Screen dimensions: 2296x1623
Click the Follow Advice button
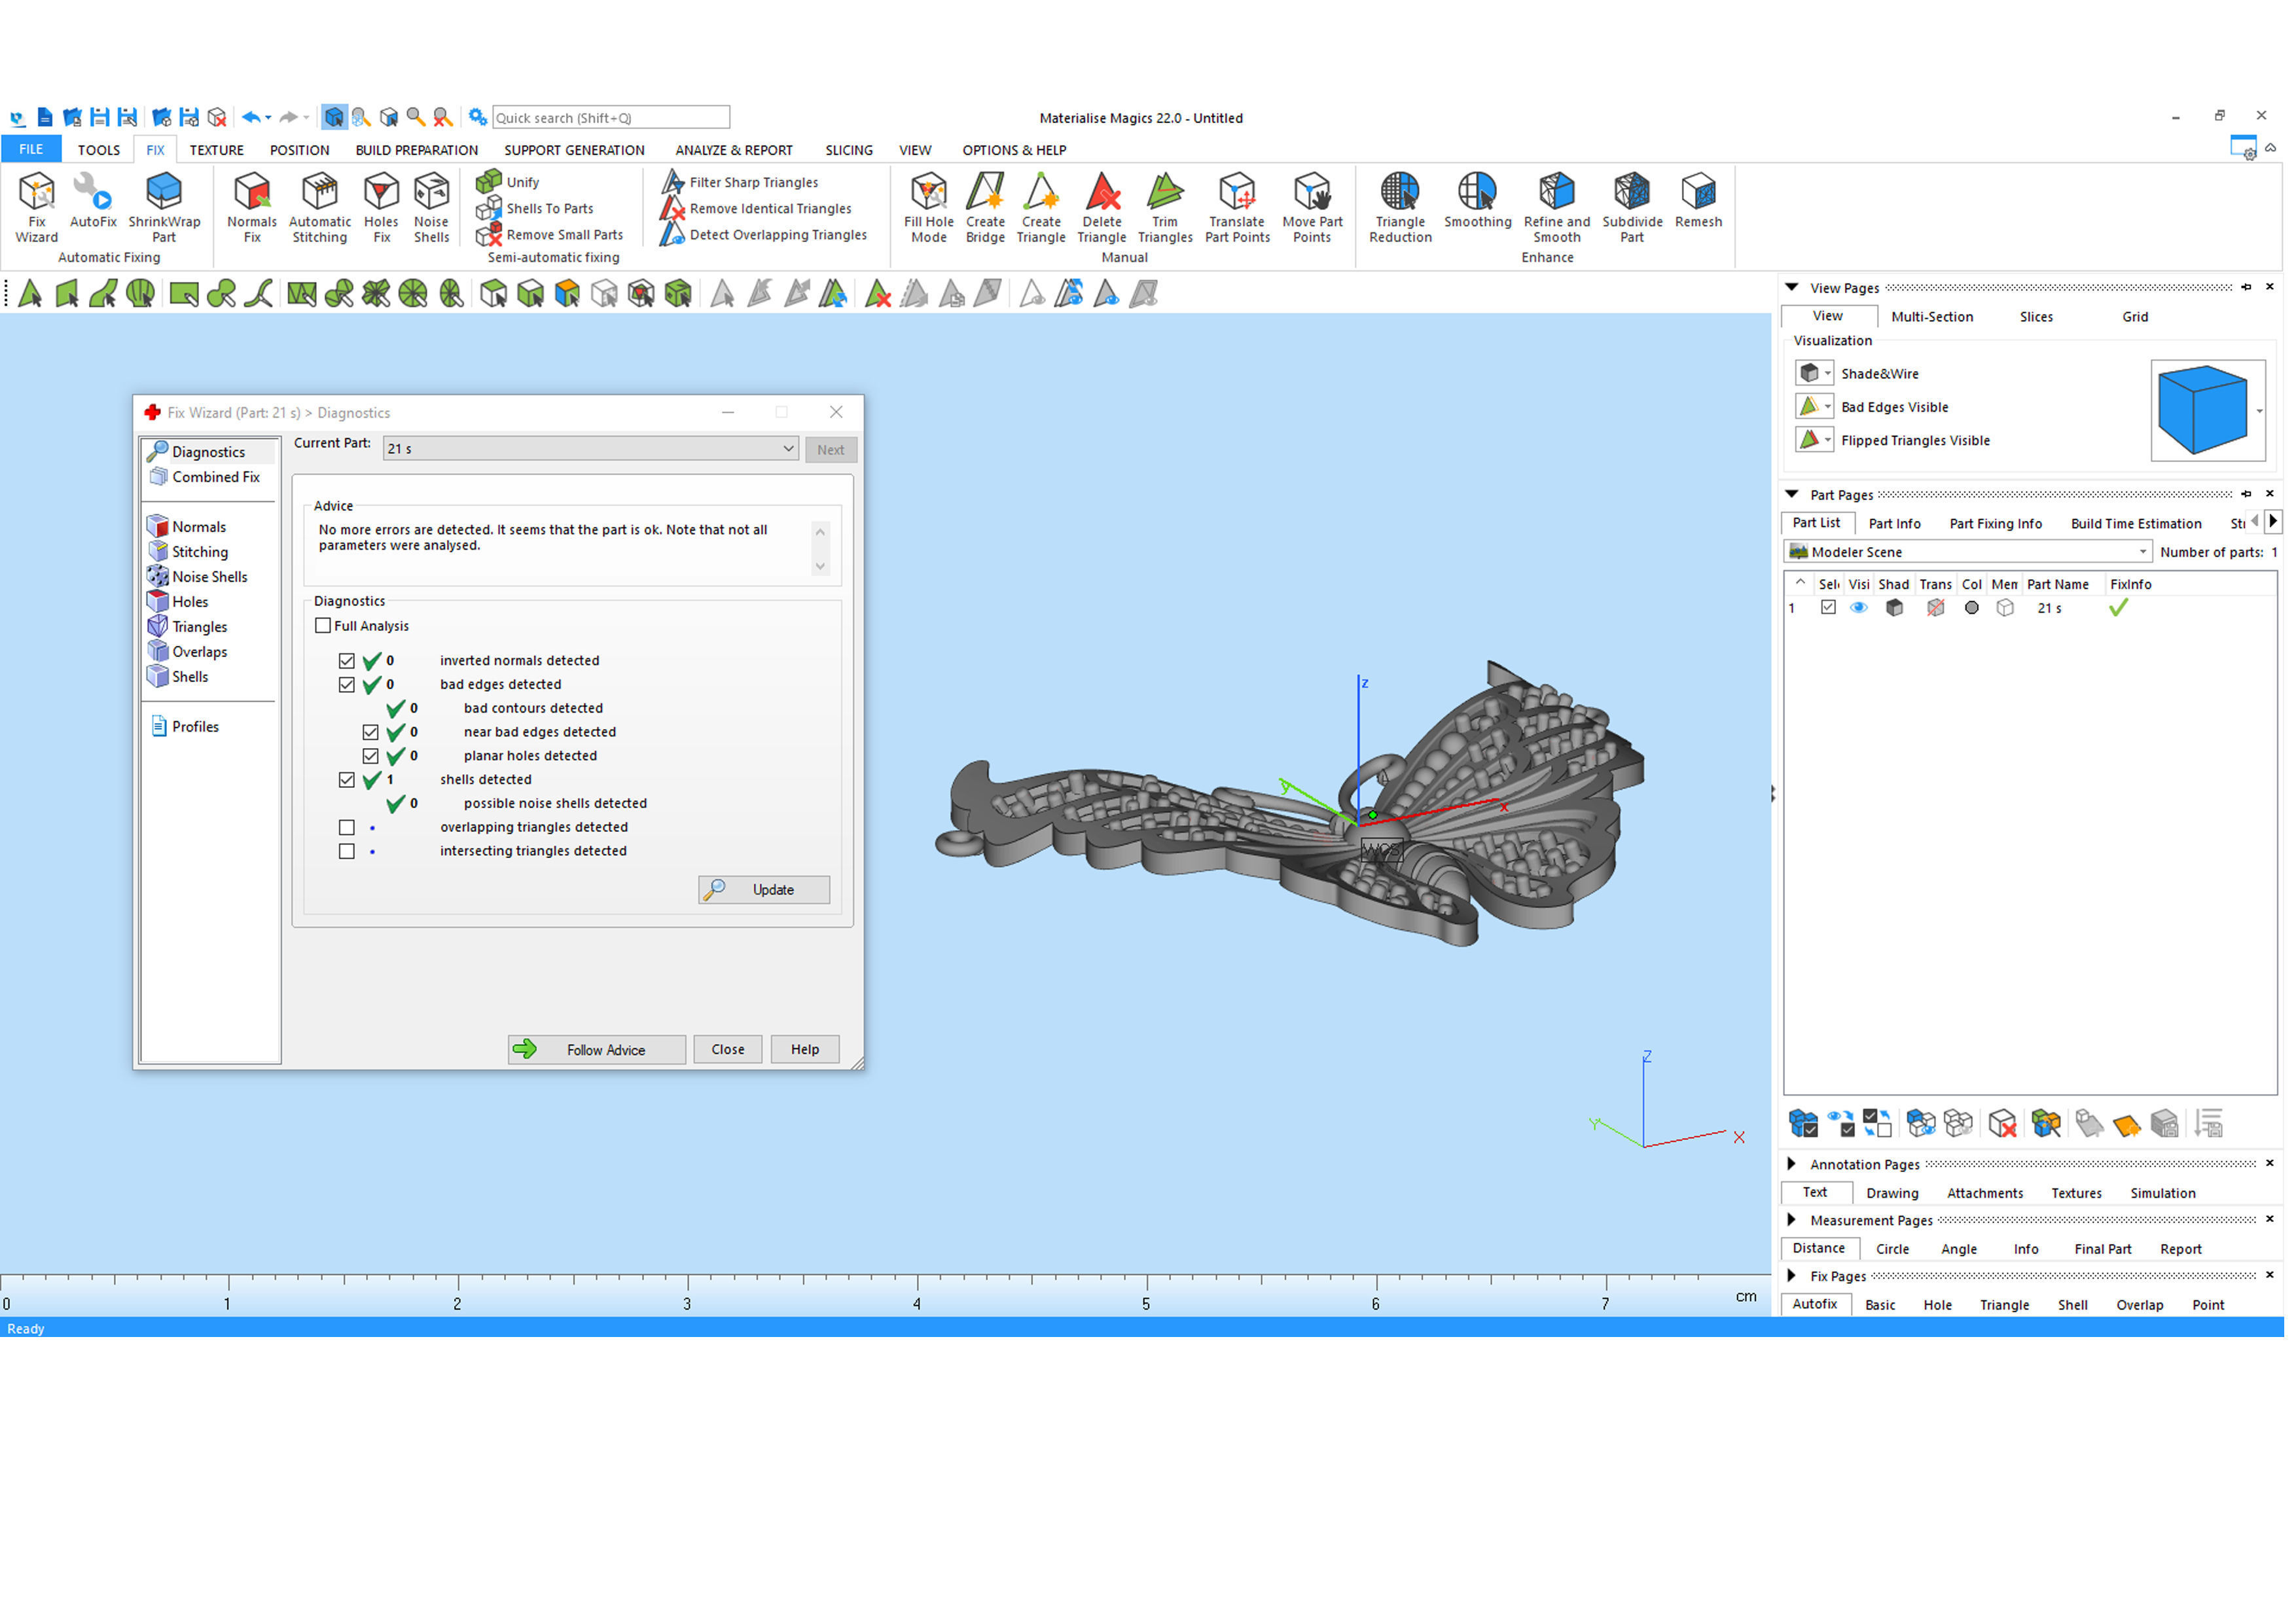tap(597, 1050)
